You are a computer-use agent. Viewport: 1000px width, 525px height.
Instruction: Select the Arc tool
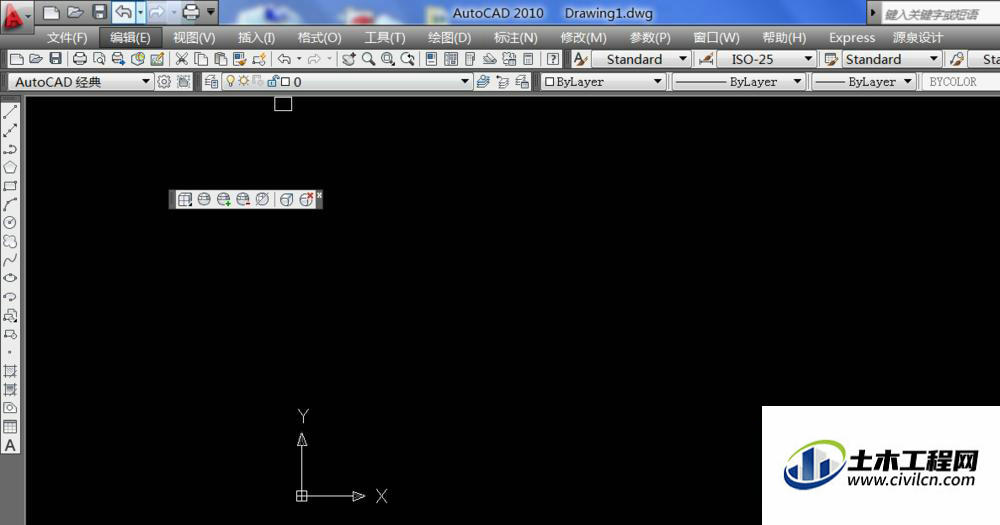(10, 205)
